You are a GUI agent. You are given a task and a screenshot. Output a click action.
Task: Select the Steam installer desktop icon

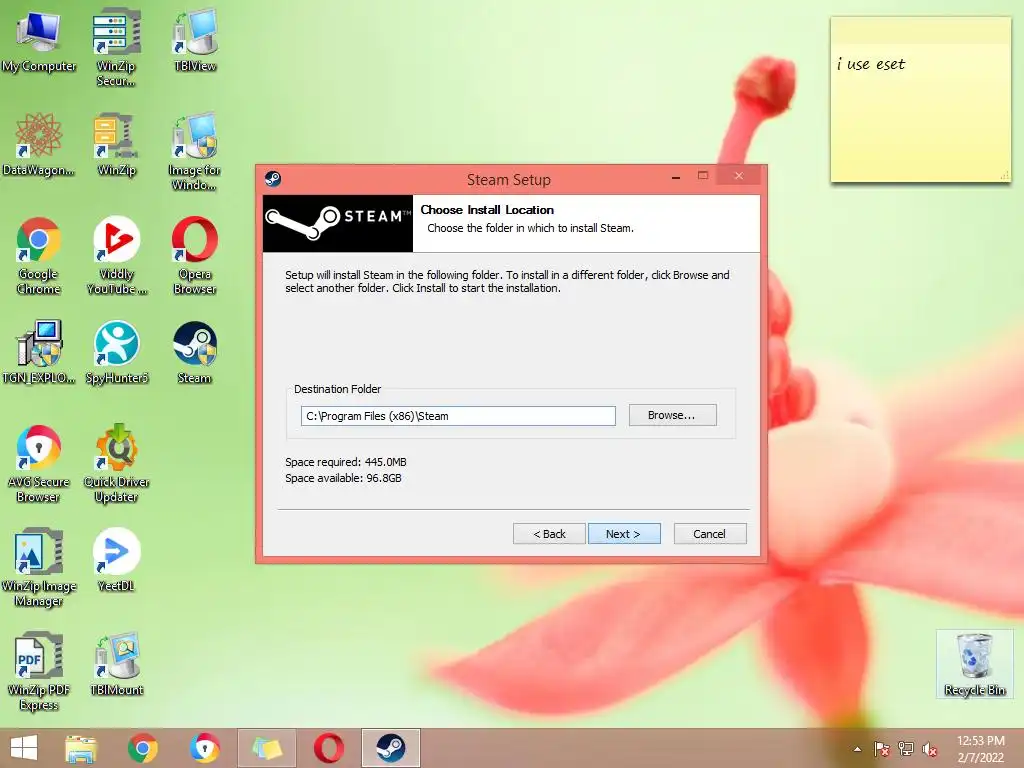pyautogui.click(x=195, y=353)
